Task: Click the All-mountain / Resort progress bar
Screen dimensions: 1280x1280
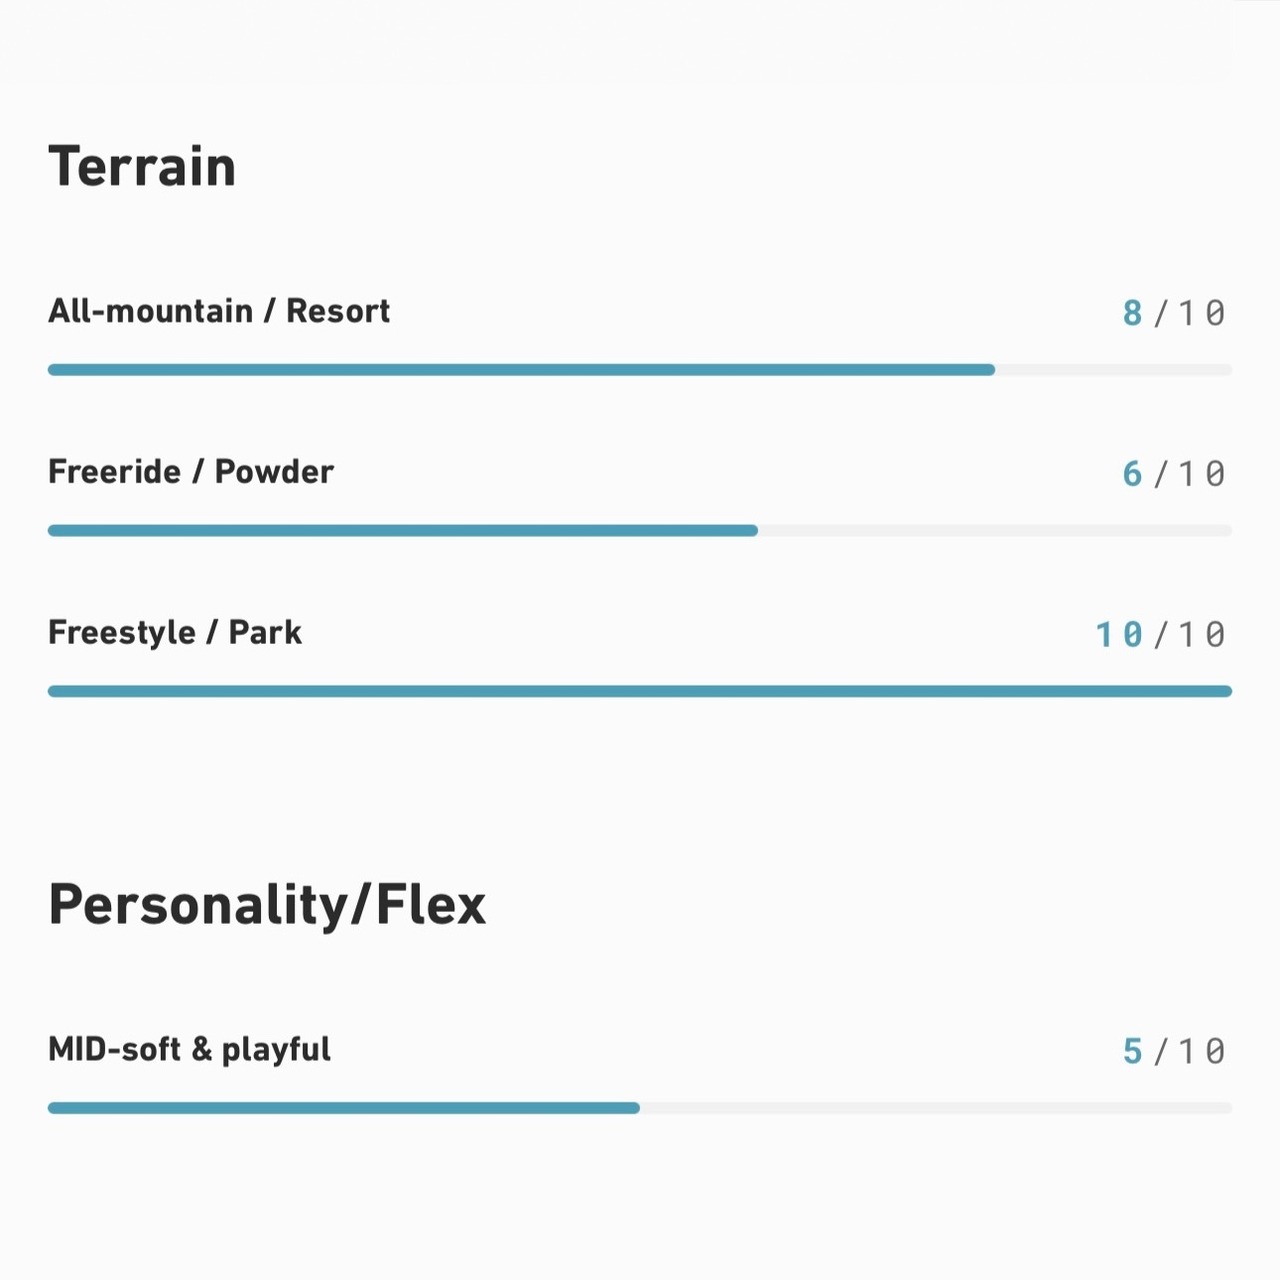Action: (640, 370)
